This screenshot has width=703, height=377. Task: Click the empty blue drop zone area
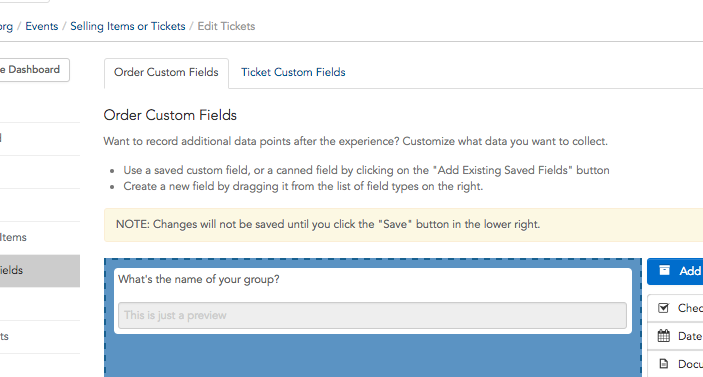pos(373,356)
